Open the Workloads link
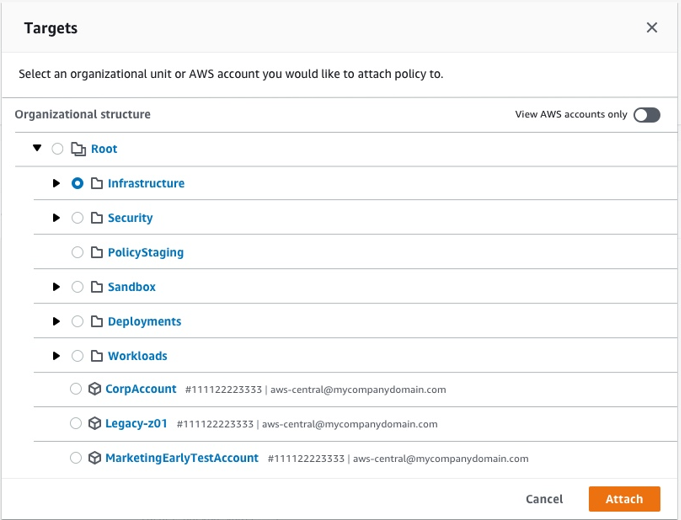 pyautogui.click(x=137, y=356)
